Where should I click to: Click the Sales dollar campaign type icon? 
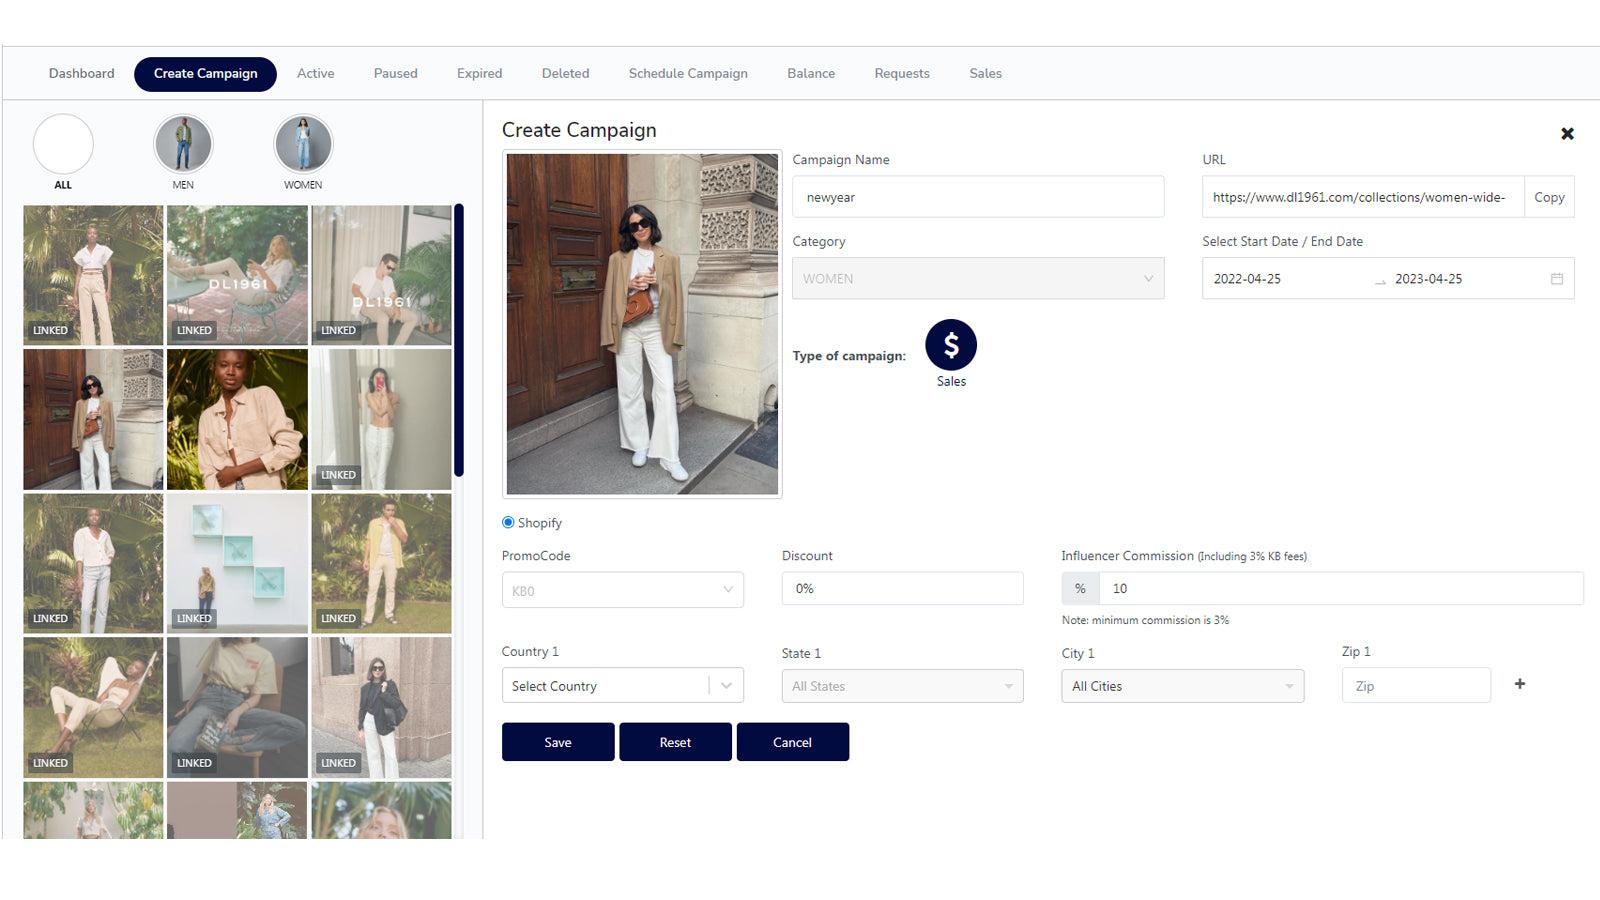950,344
